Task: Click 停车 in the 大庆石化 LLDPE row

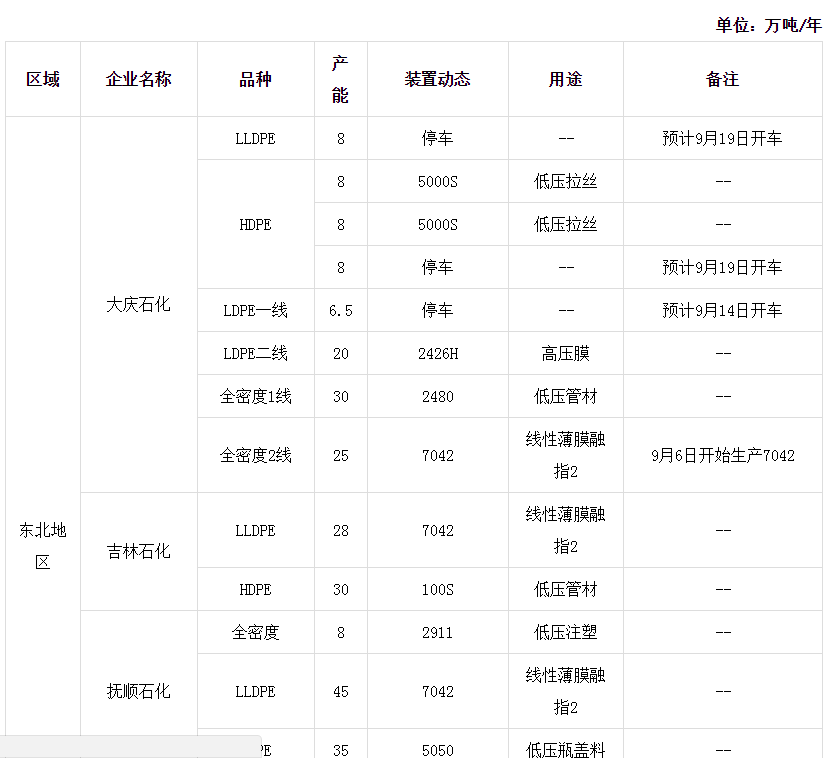Action: [437, 139]
